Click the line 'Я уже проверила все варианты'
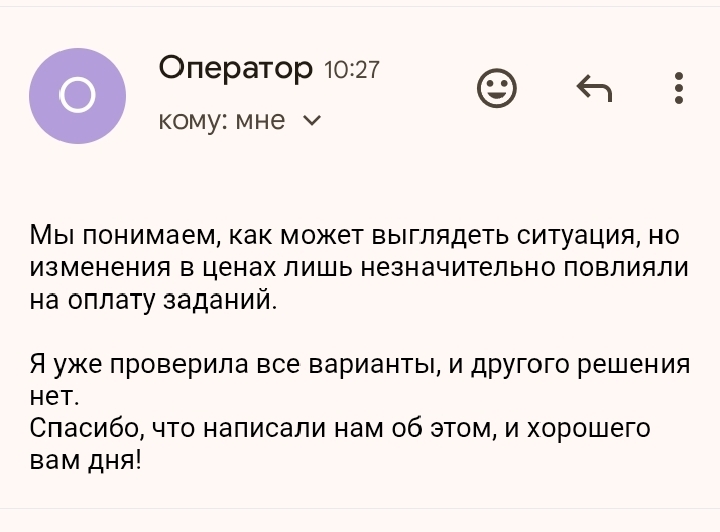The height and width of the screenshot is (532, 720). (x=360, y=365)
